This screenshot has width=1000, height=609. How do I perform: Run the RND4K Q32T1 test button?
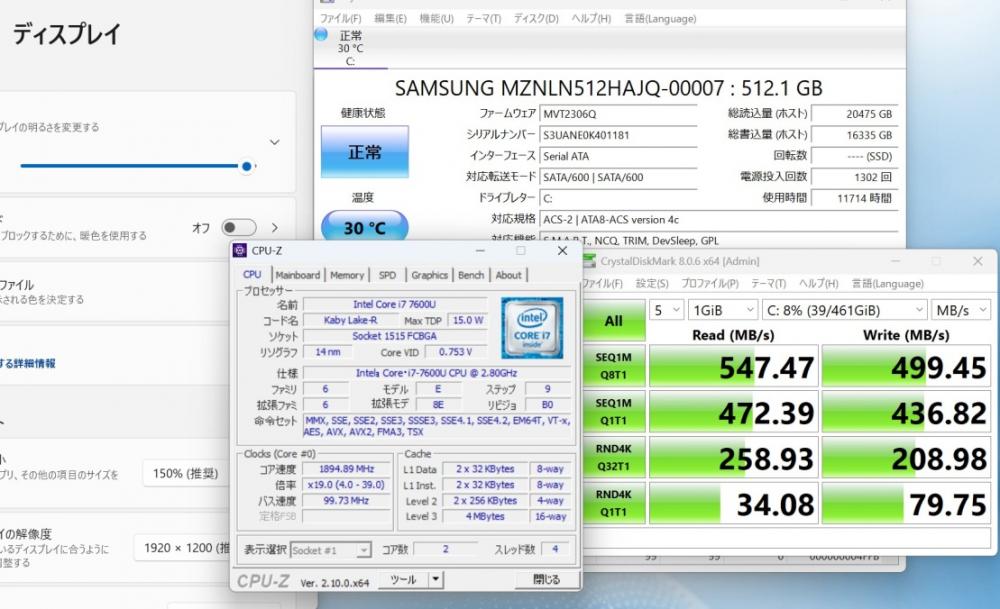[614, 458]
